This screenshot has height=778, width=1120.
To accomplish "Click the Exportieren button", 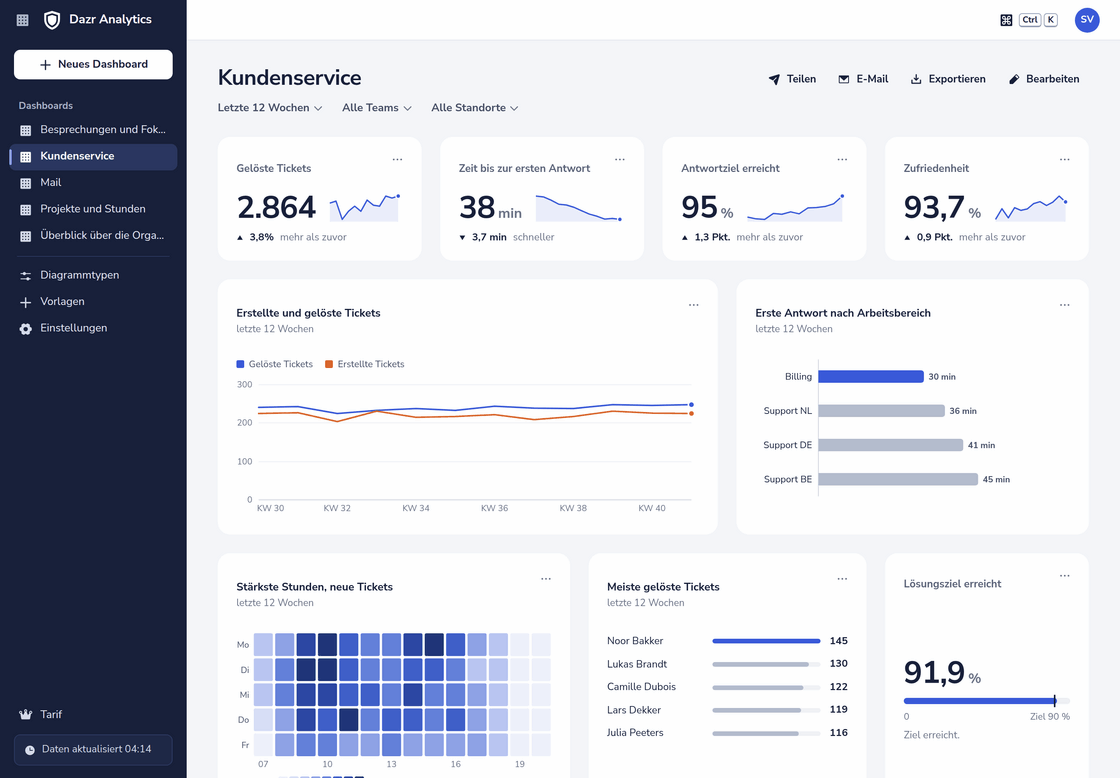I will click(948, 79).
